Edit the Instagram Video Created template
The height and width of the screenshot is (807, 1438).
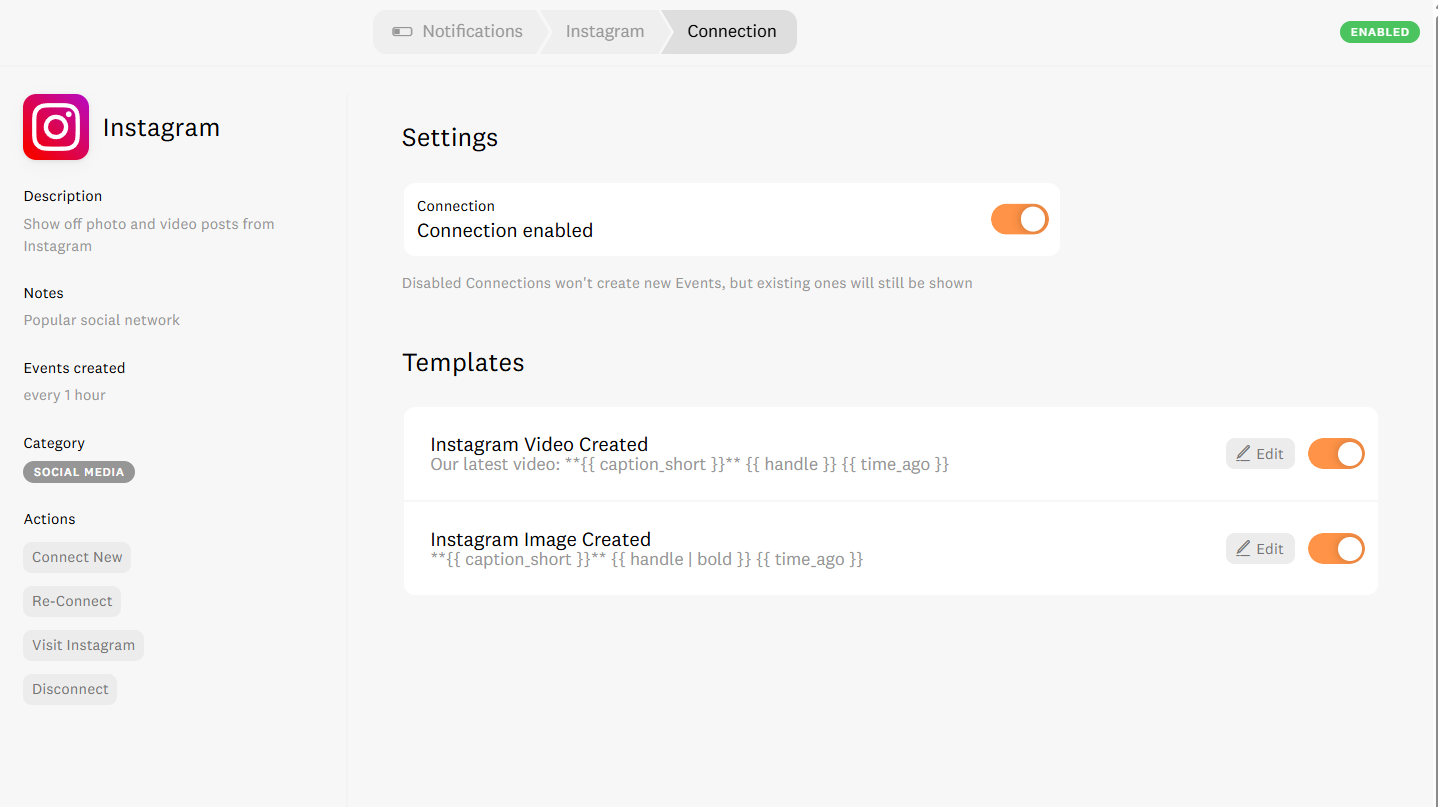point(1260,454)
